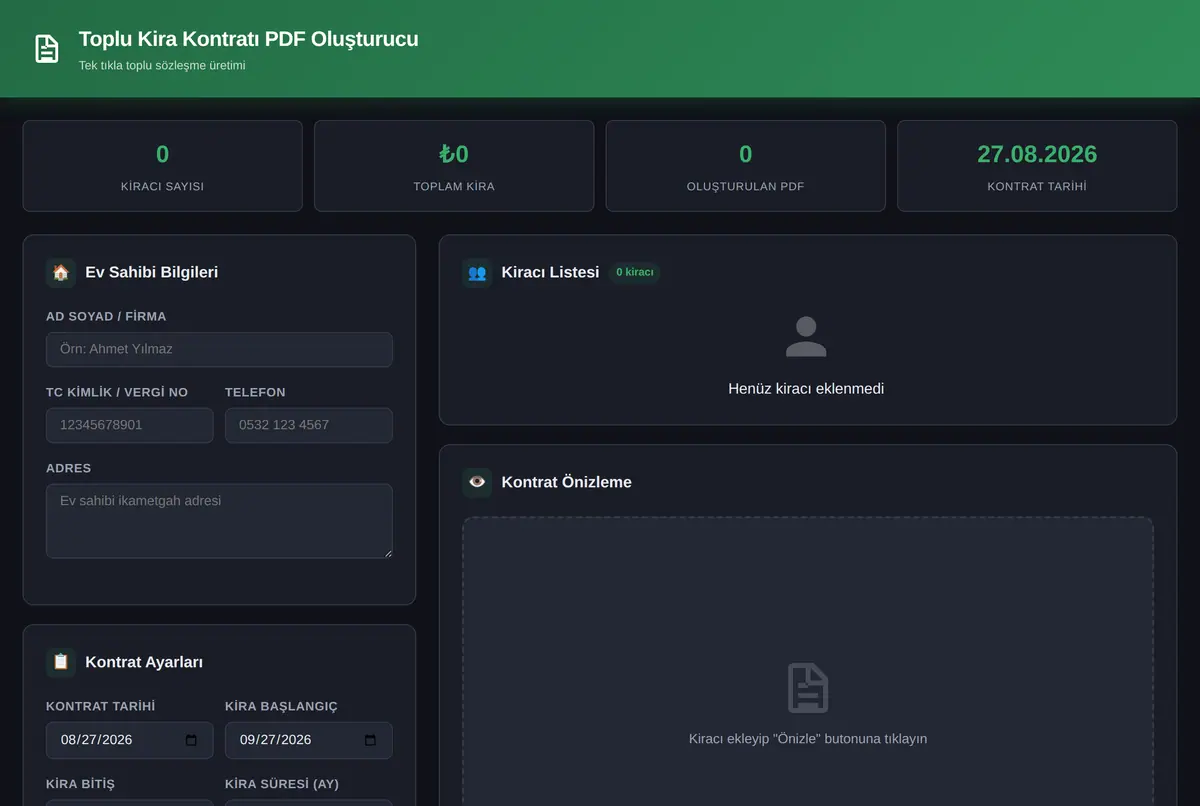
Task: Click the "Kontrat Önizleme" heading
Action: (x=567, y=482)
